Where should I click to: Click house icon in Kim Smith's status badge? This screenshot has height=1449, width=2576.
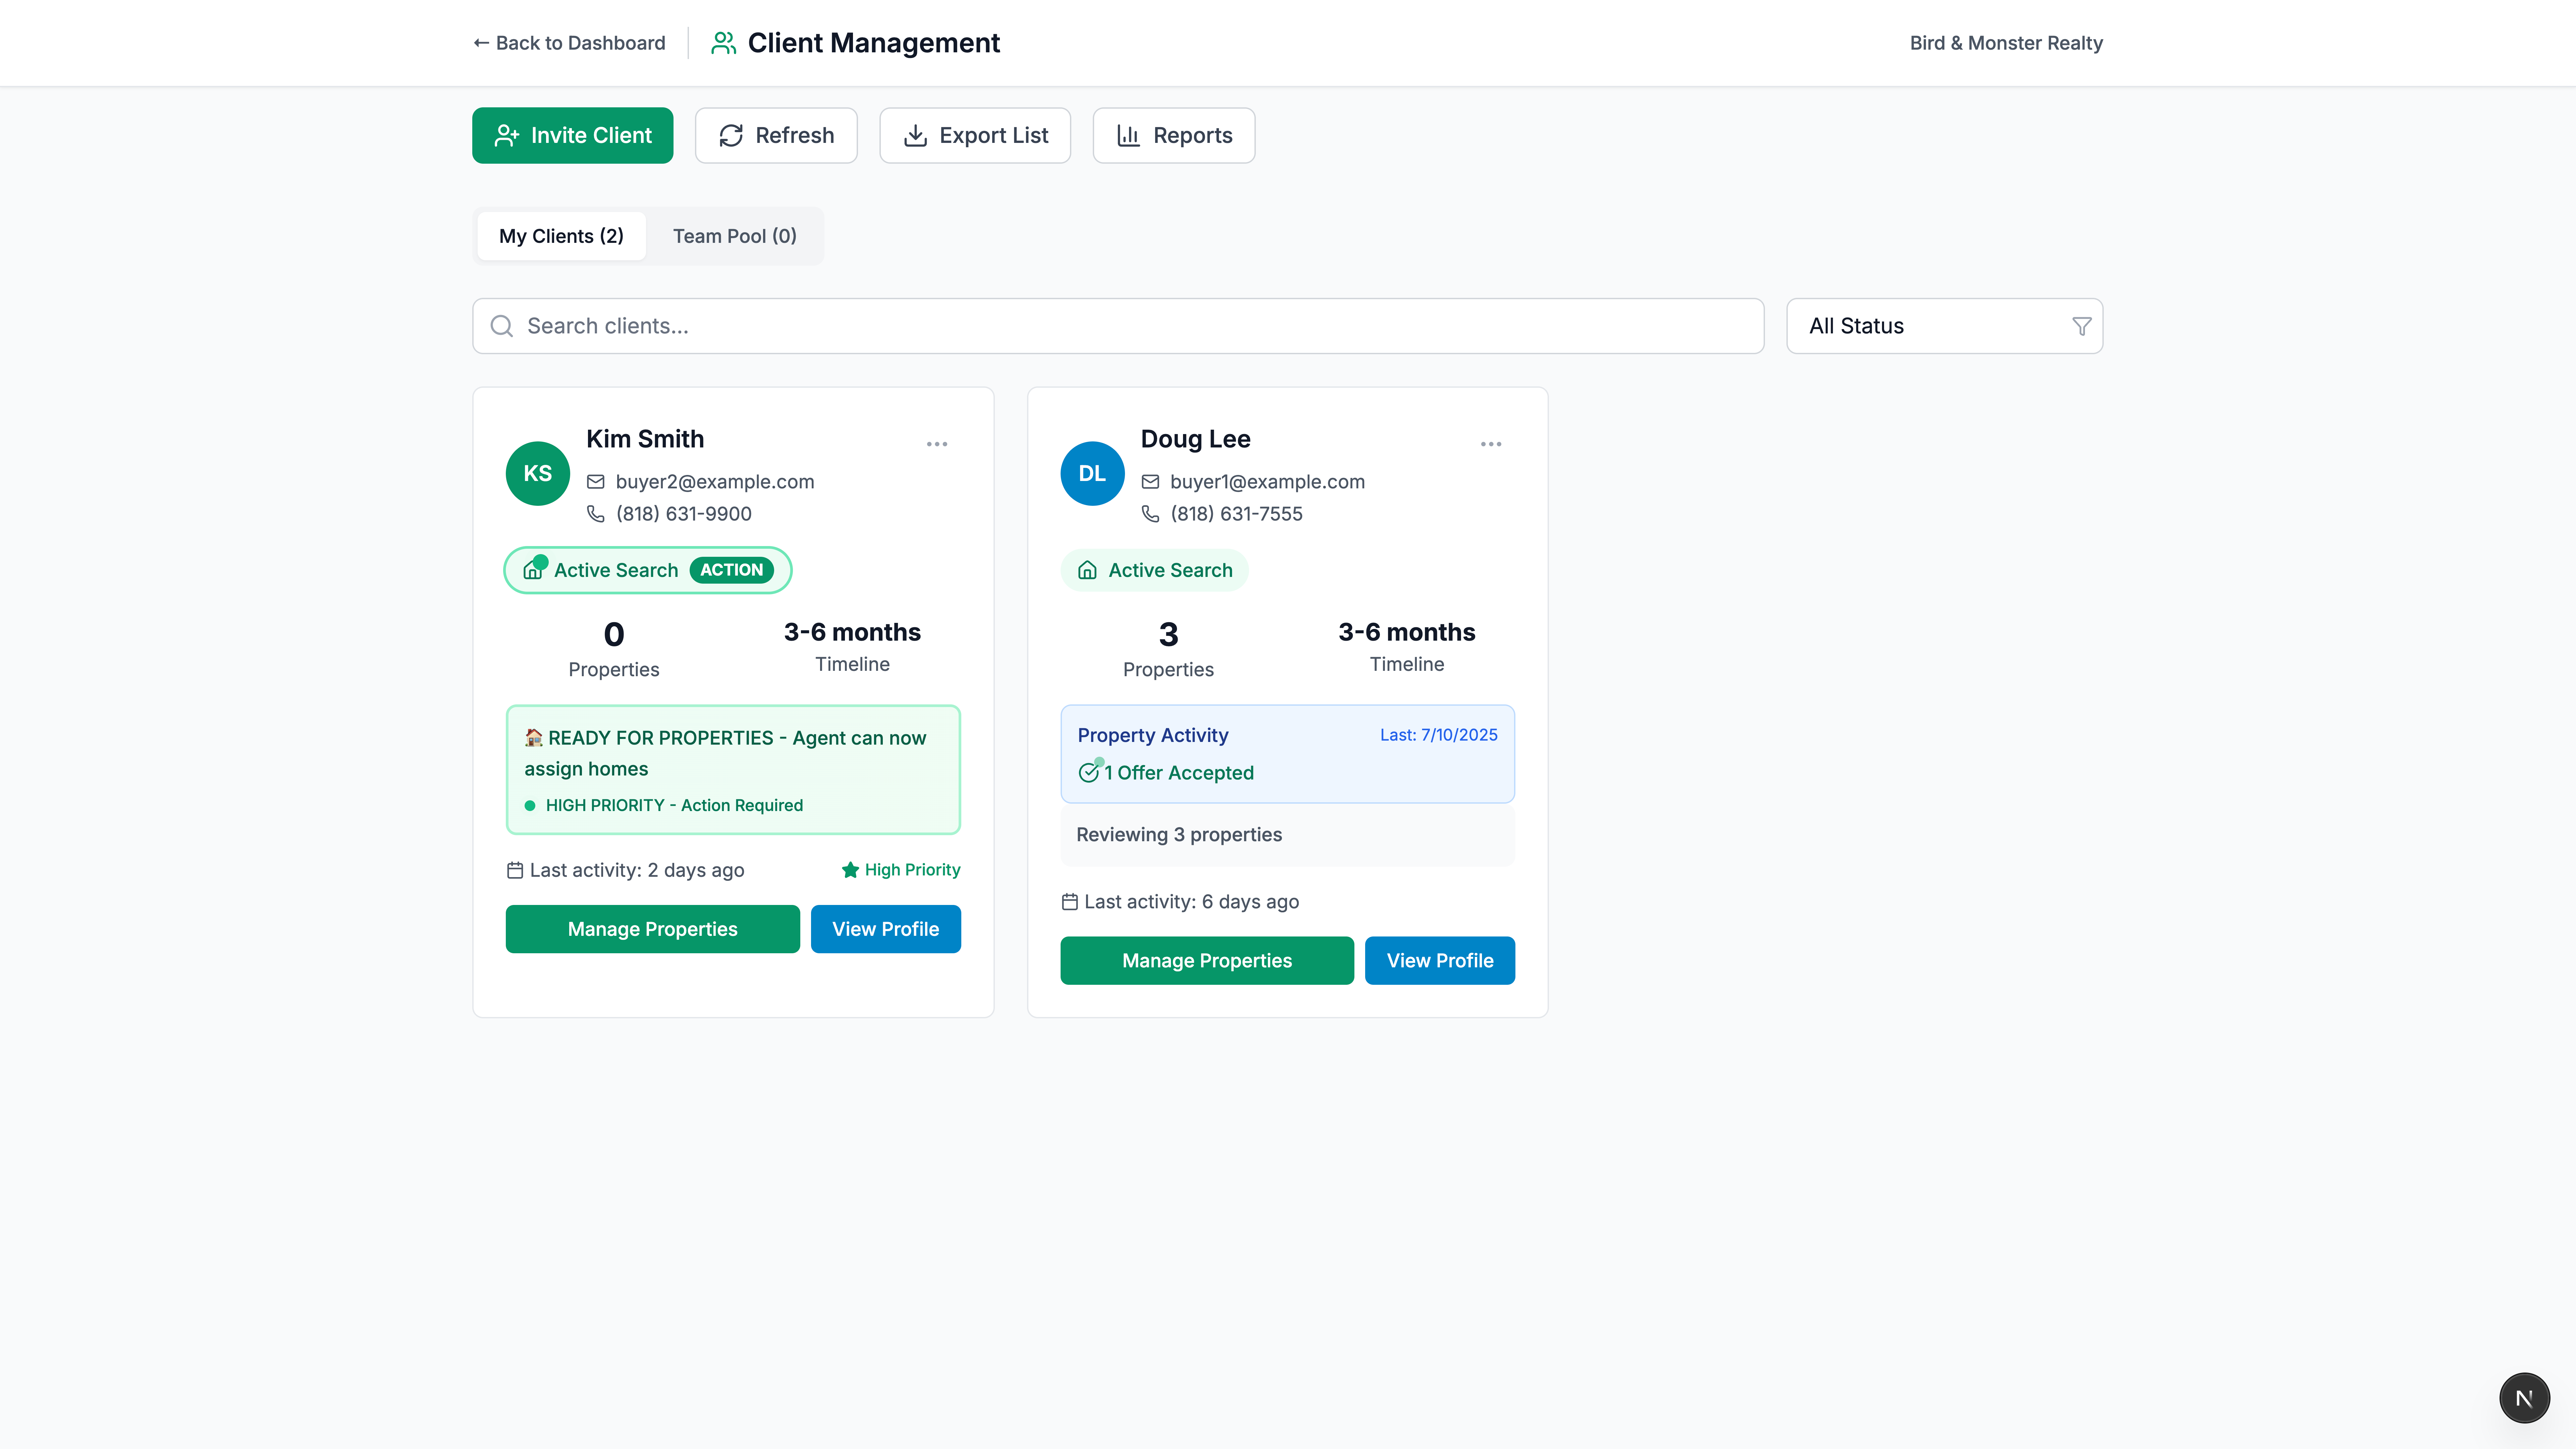[533, 570]
